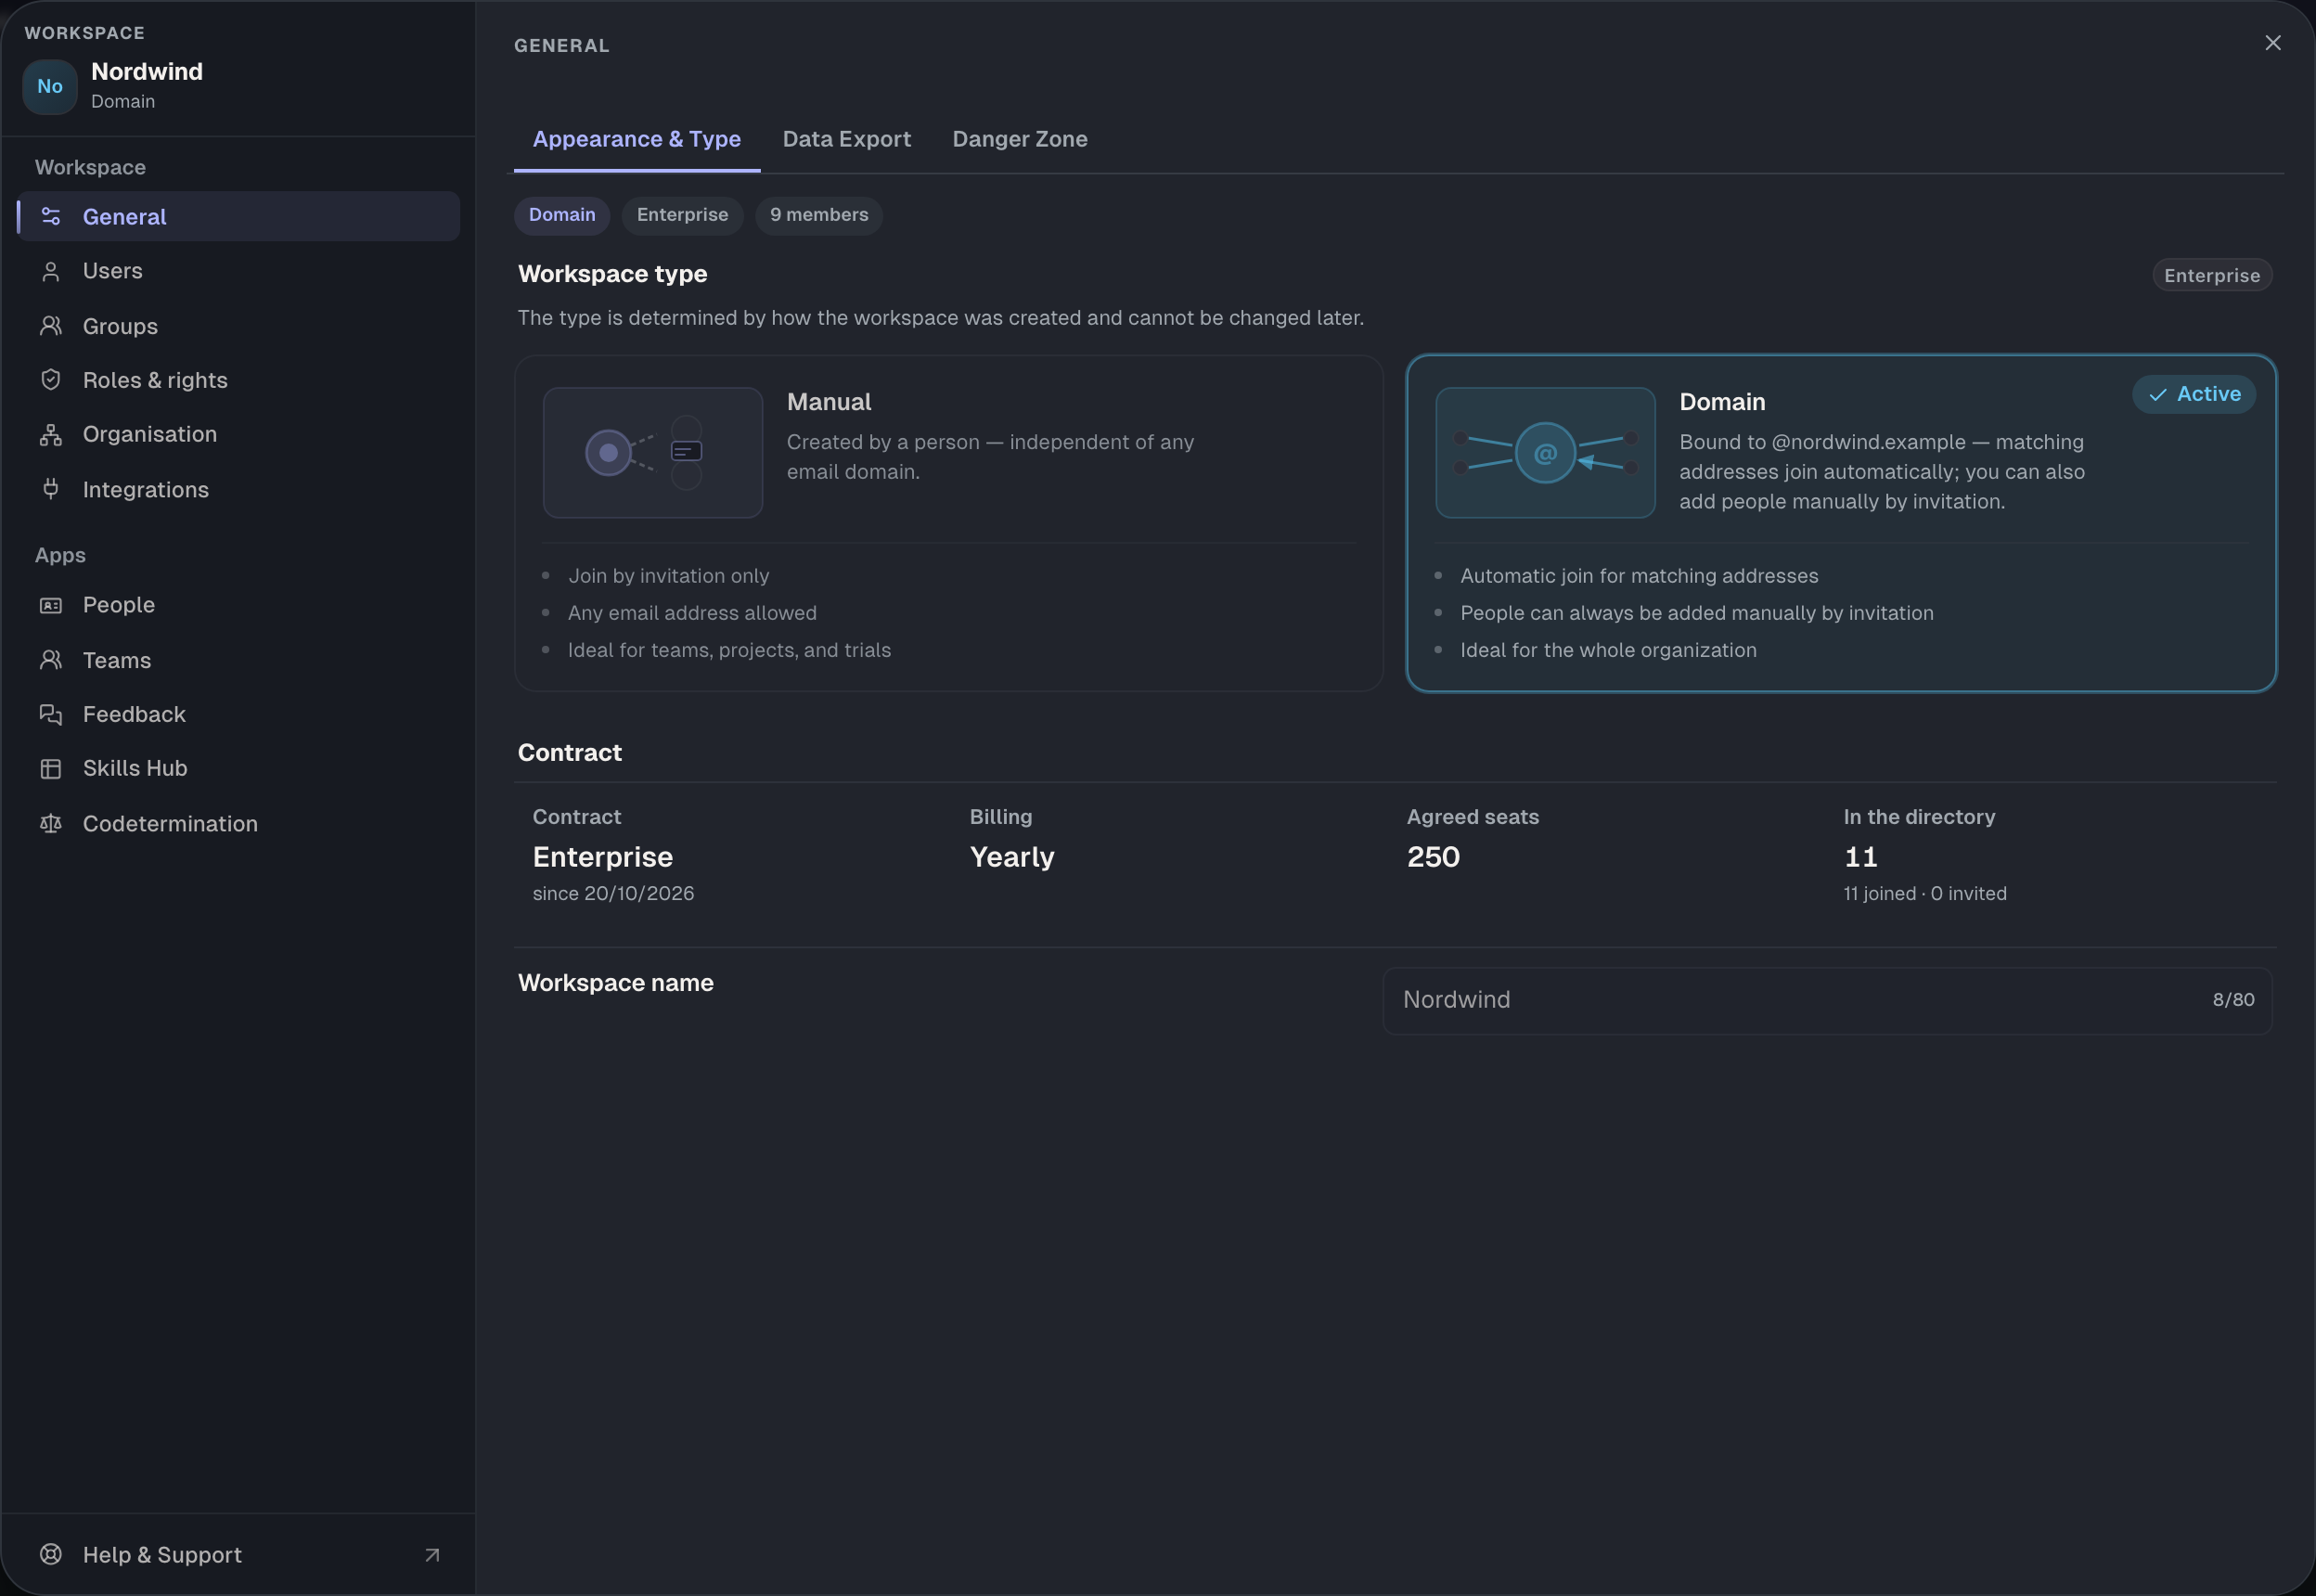Open the Data Export tab

[847, 139]
